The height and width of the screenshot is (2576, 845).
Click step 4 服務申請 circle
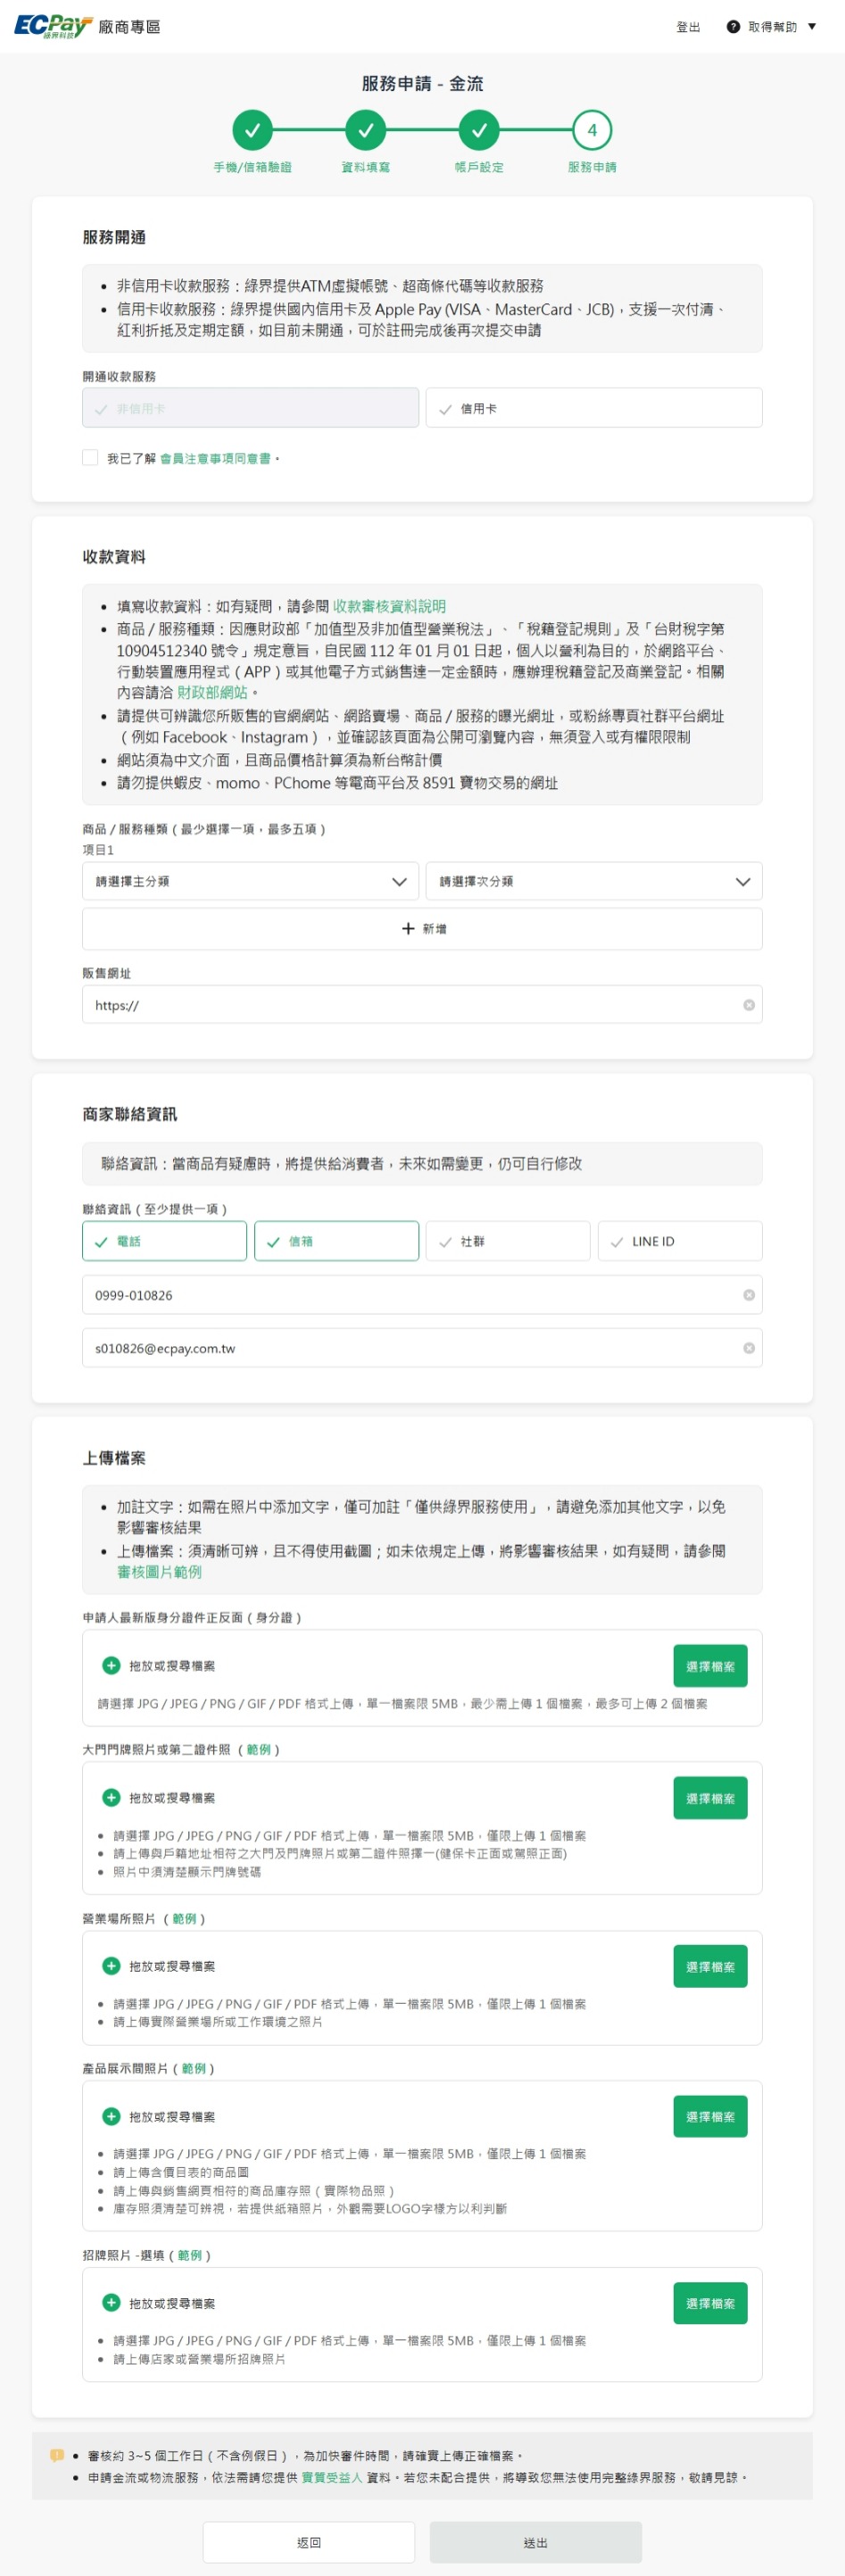click(x=592, y=130)
